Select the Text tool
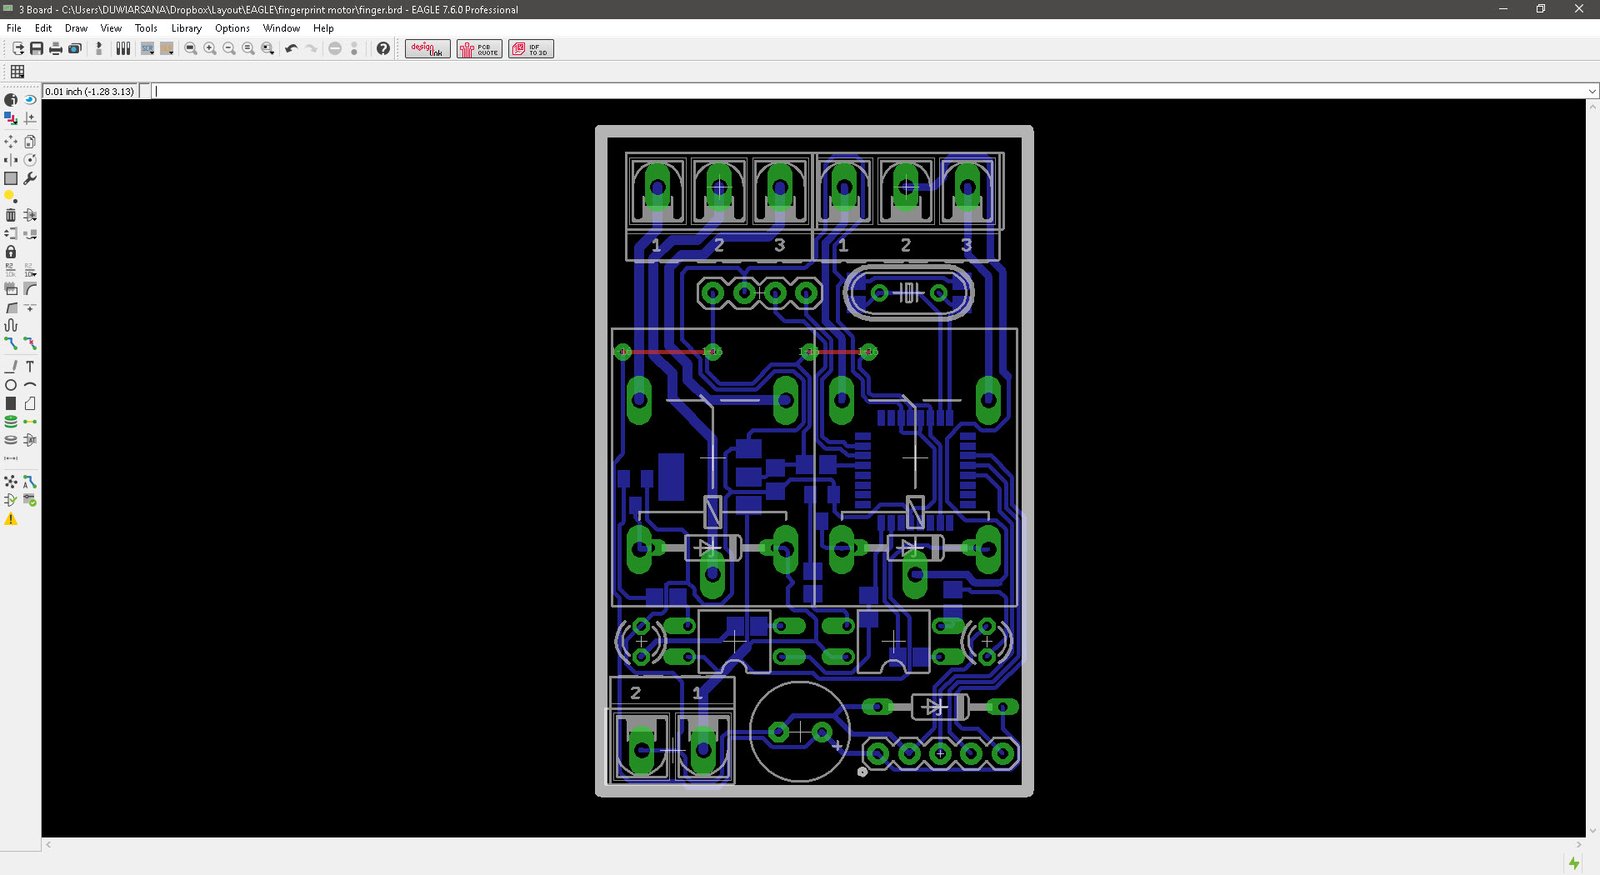 tap(30, 367)
